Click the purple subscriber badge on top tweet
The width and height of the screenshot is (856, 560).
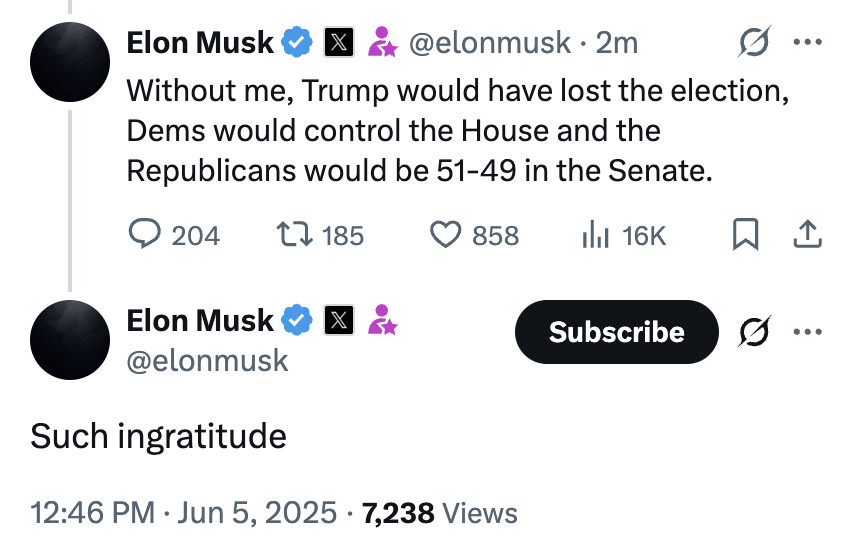coord(382,42)
